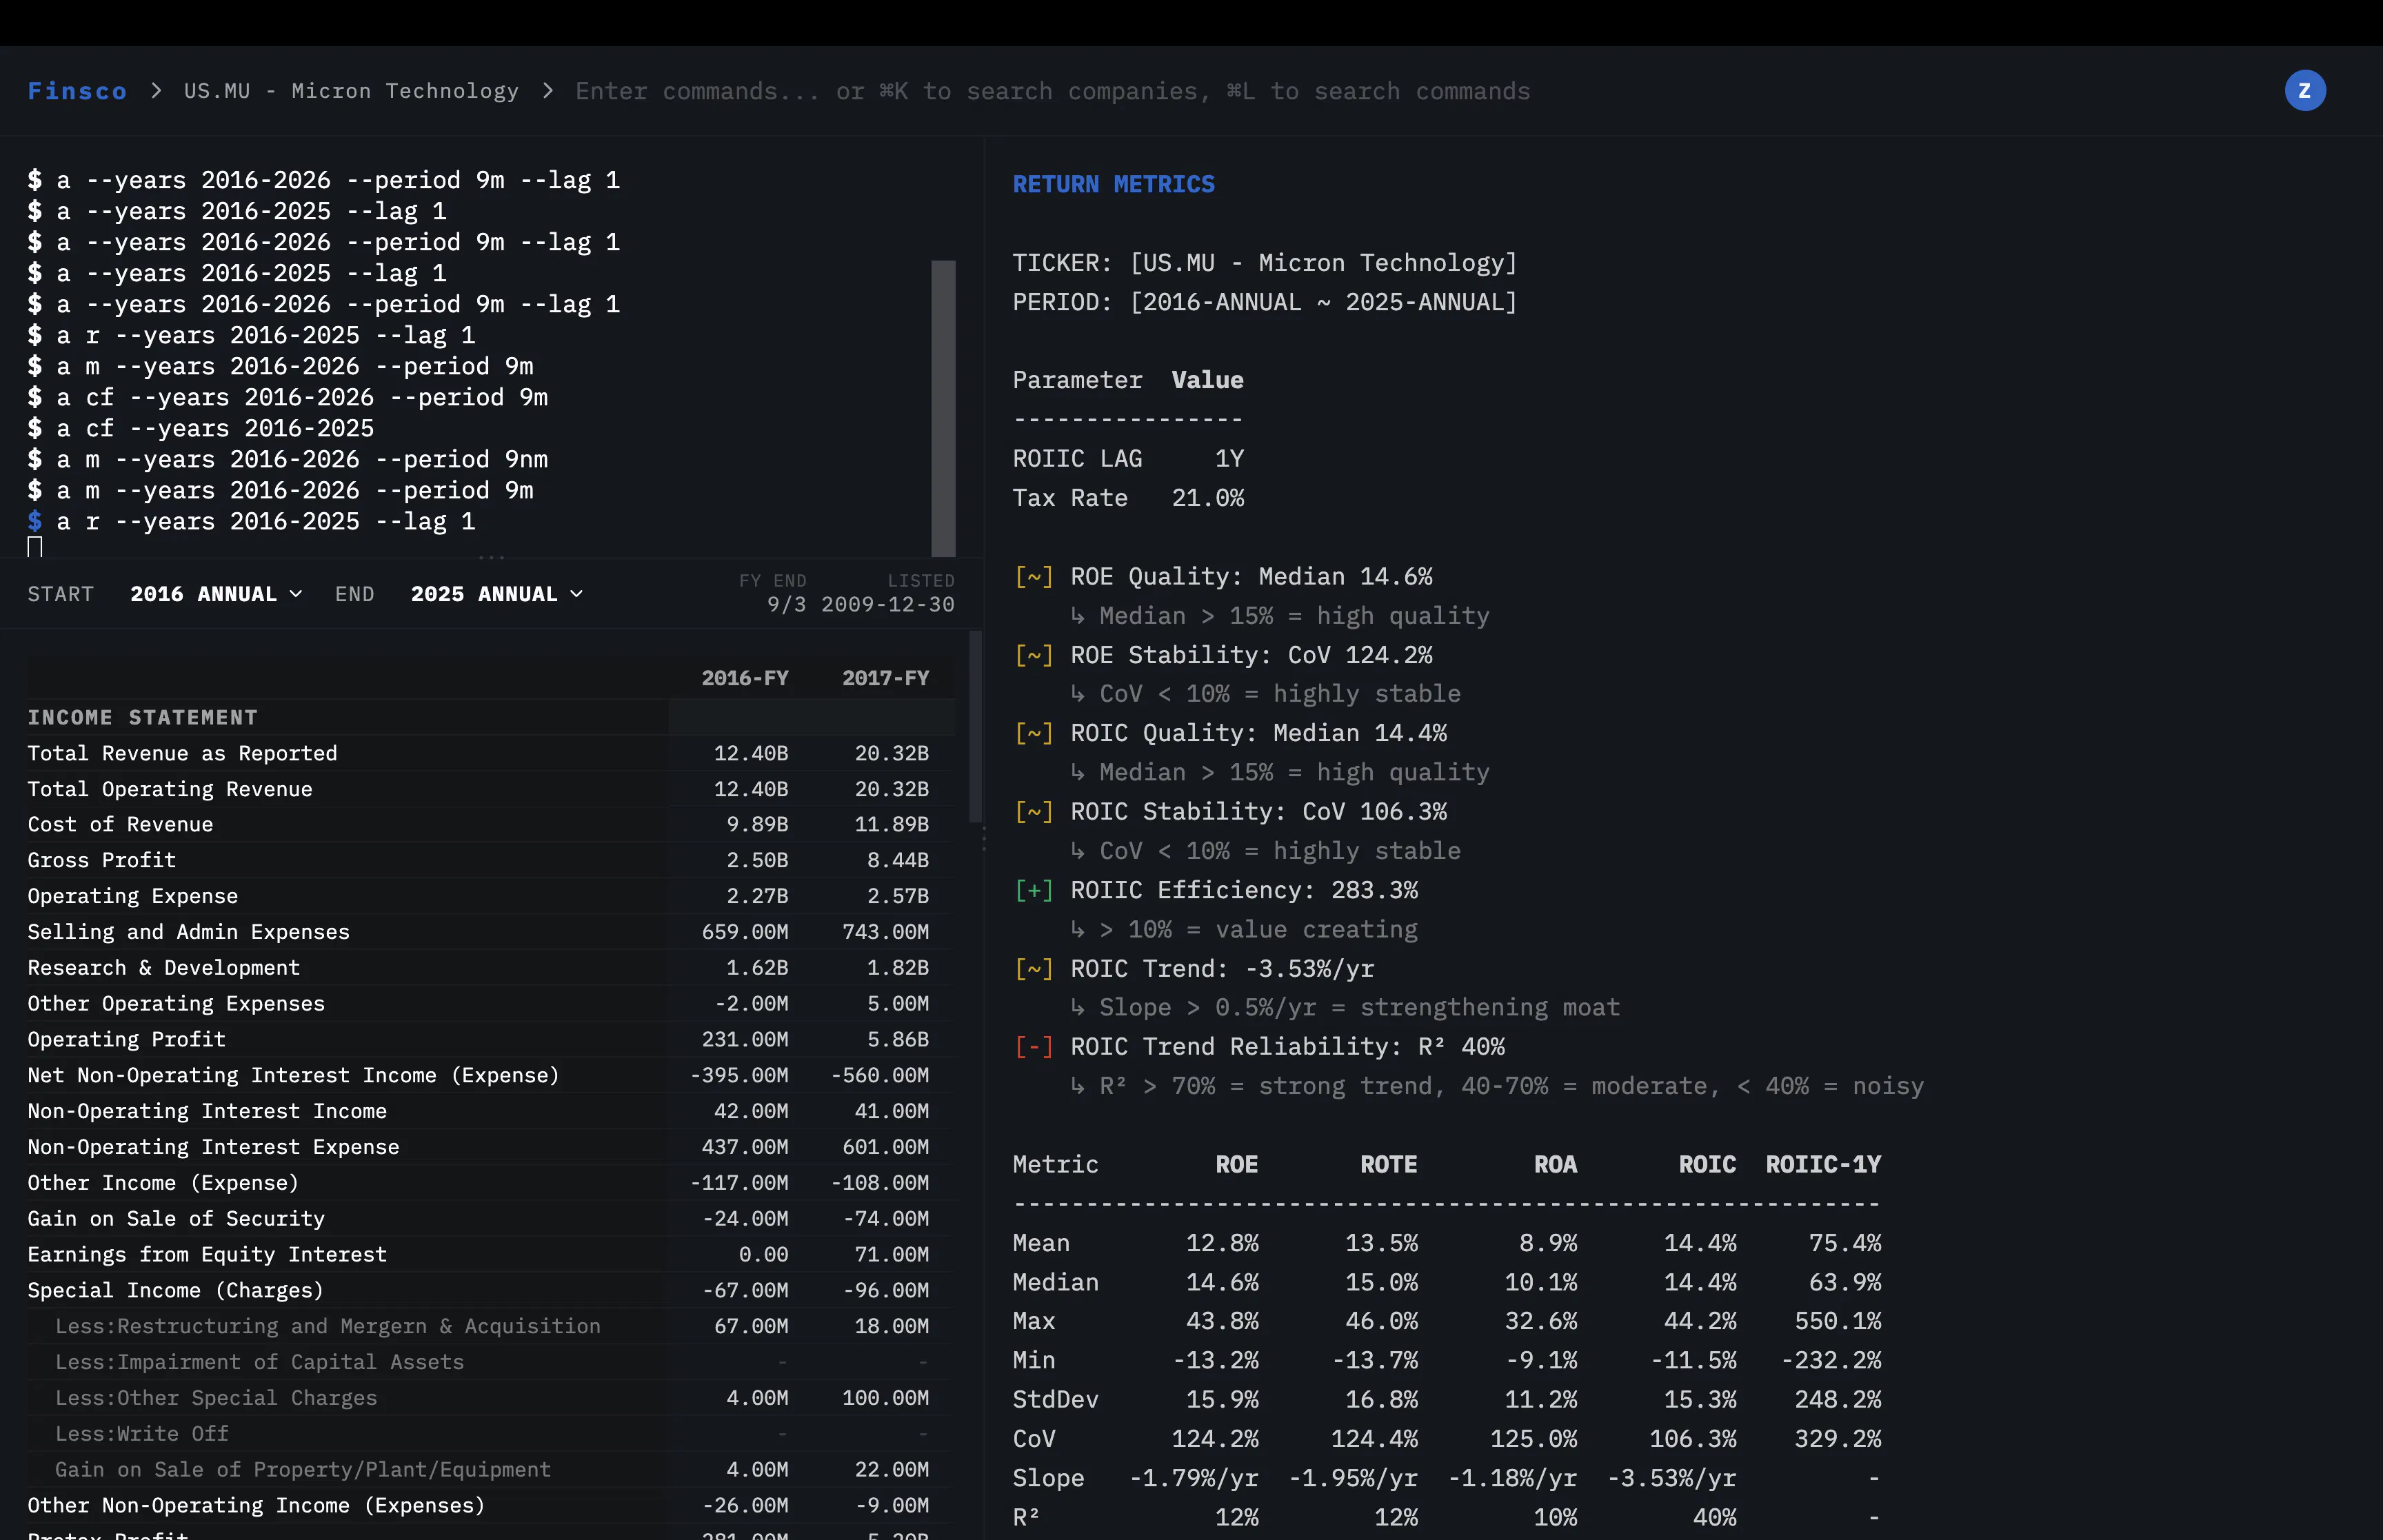Click the Special Income (Charges) row label
This screenshot has height=1540, width=2383.
pyautogui.click(x=175, y=1290)
